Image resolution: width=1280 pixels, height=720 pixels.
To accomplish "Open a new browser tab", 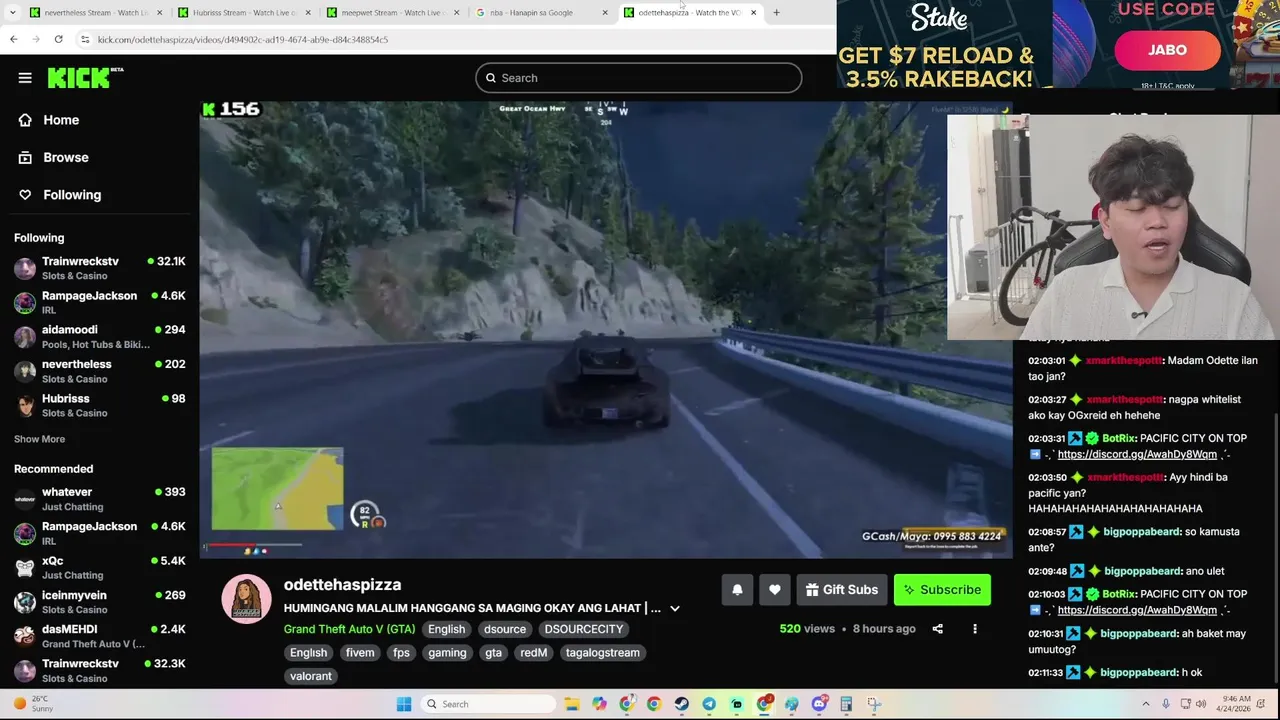I will pyautogui.click(x=776, y=12).
